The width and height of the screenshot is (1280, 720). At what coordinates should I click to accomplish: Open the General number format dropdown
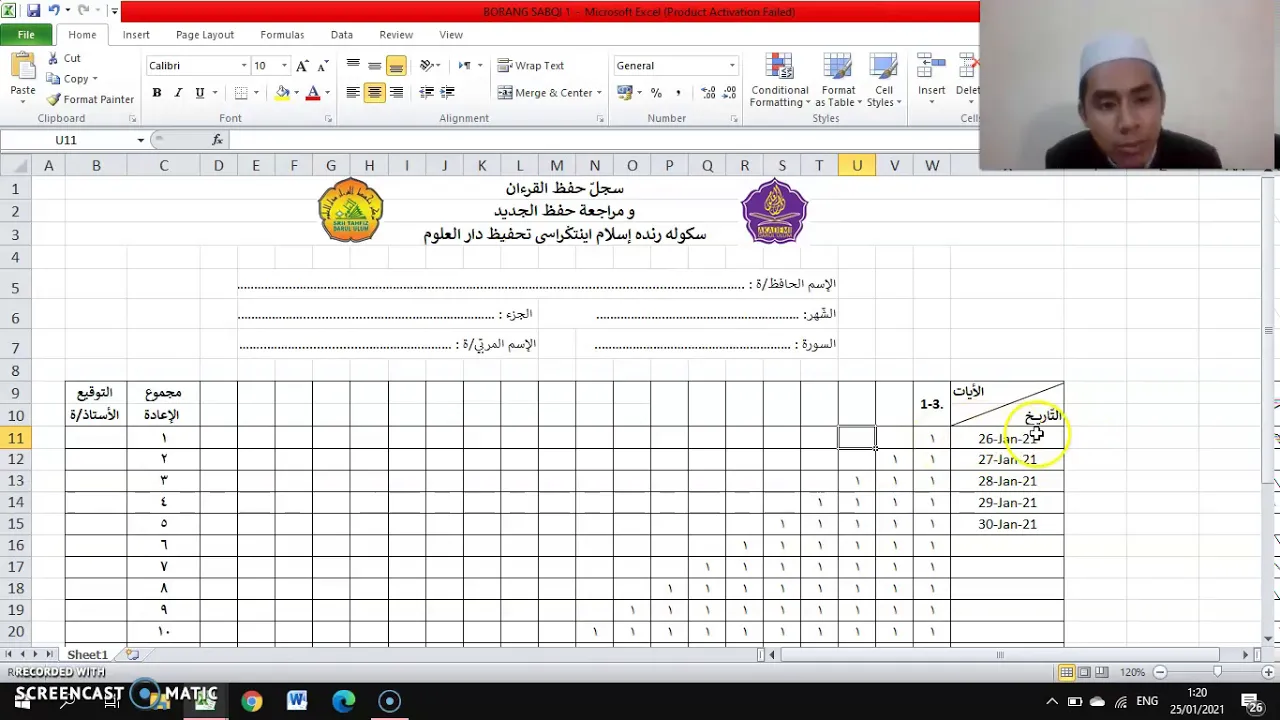tap(731, 66)
